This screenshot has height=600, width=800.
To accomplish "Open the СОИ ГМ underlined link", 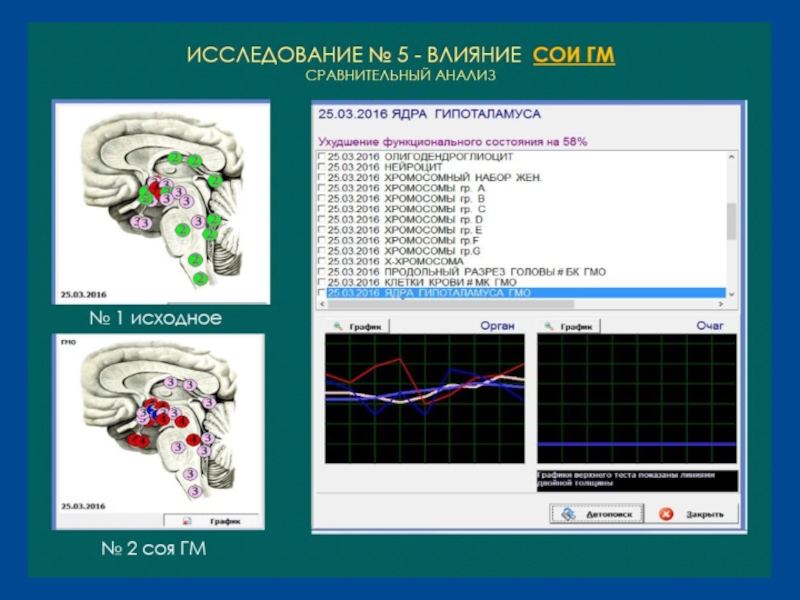I will 574,53.
